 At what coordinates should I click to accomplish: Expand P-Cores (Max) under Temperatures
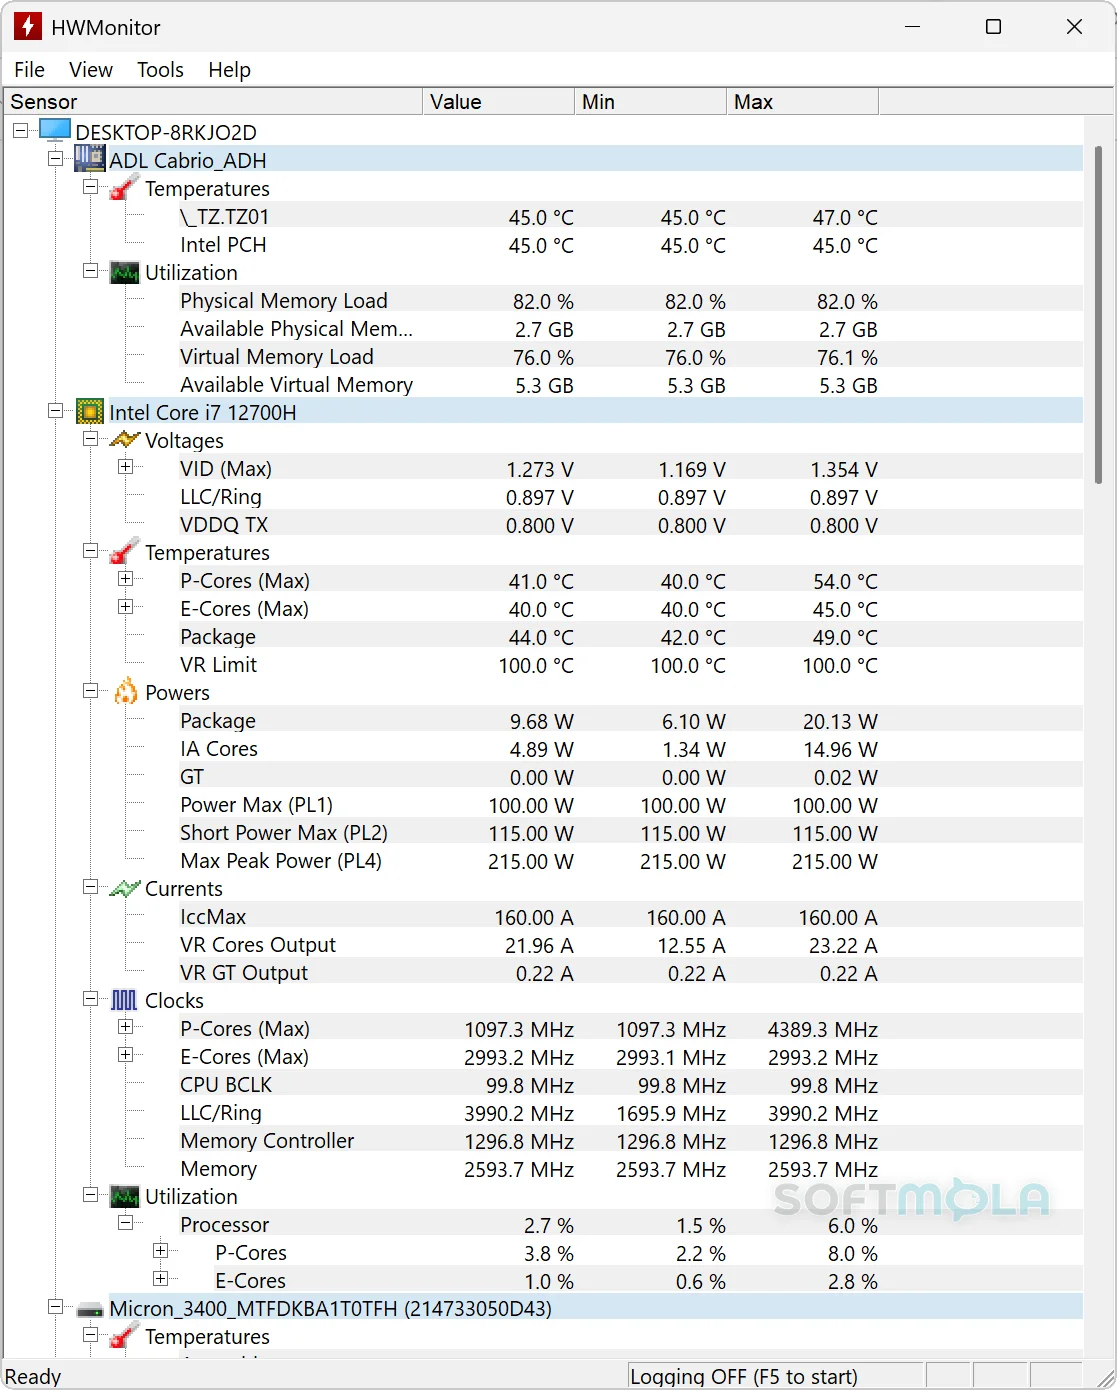125,579
